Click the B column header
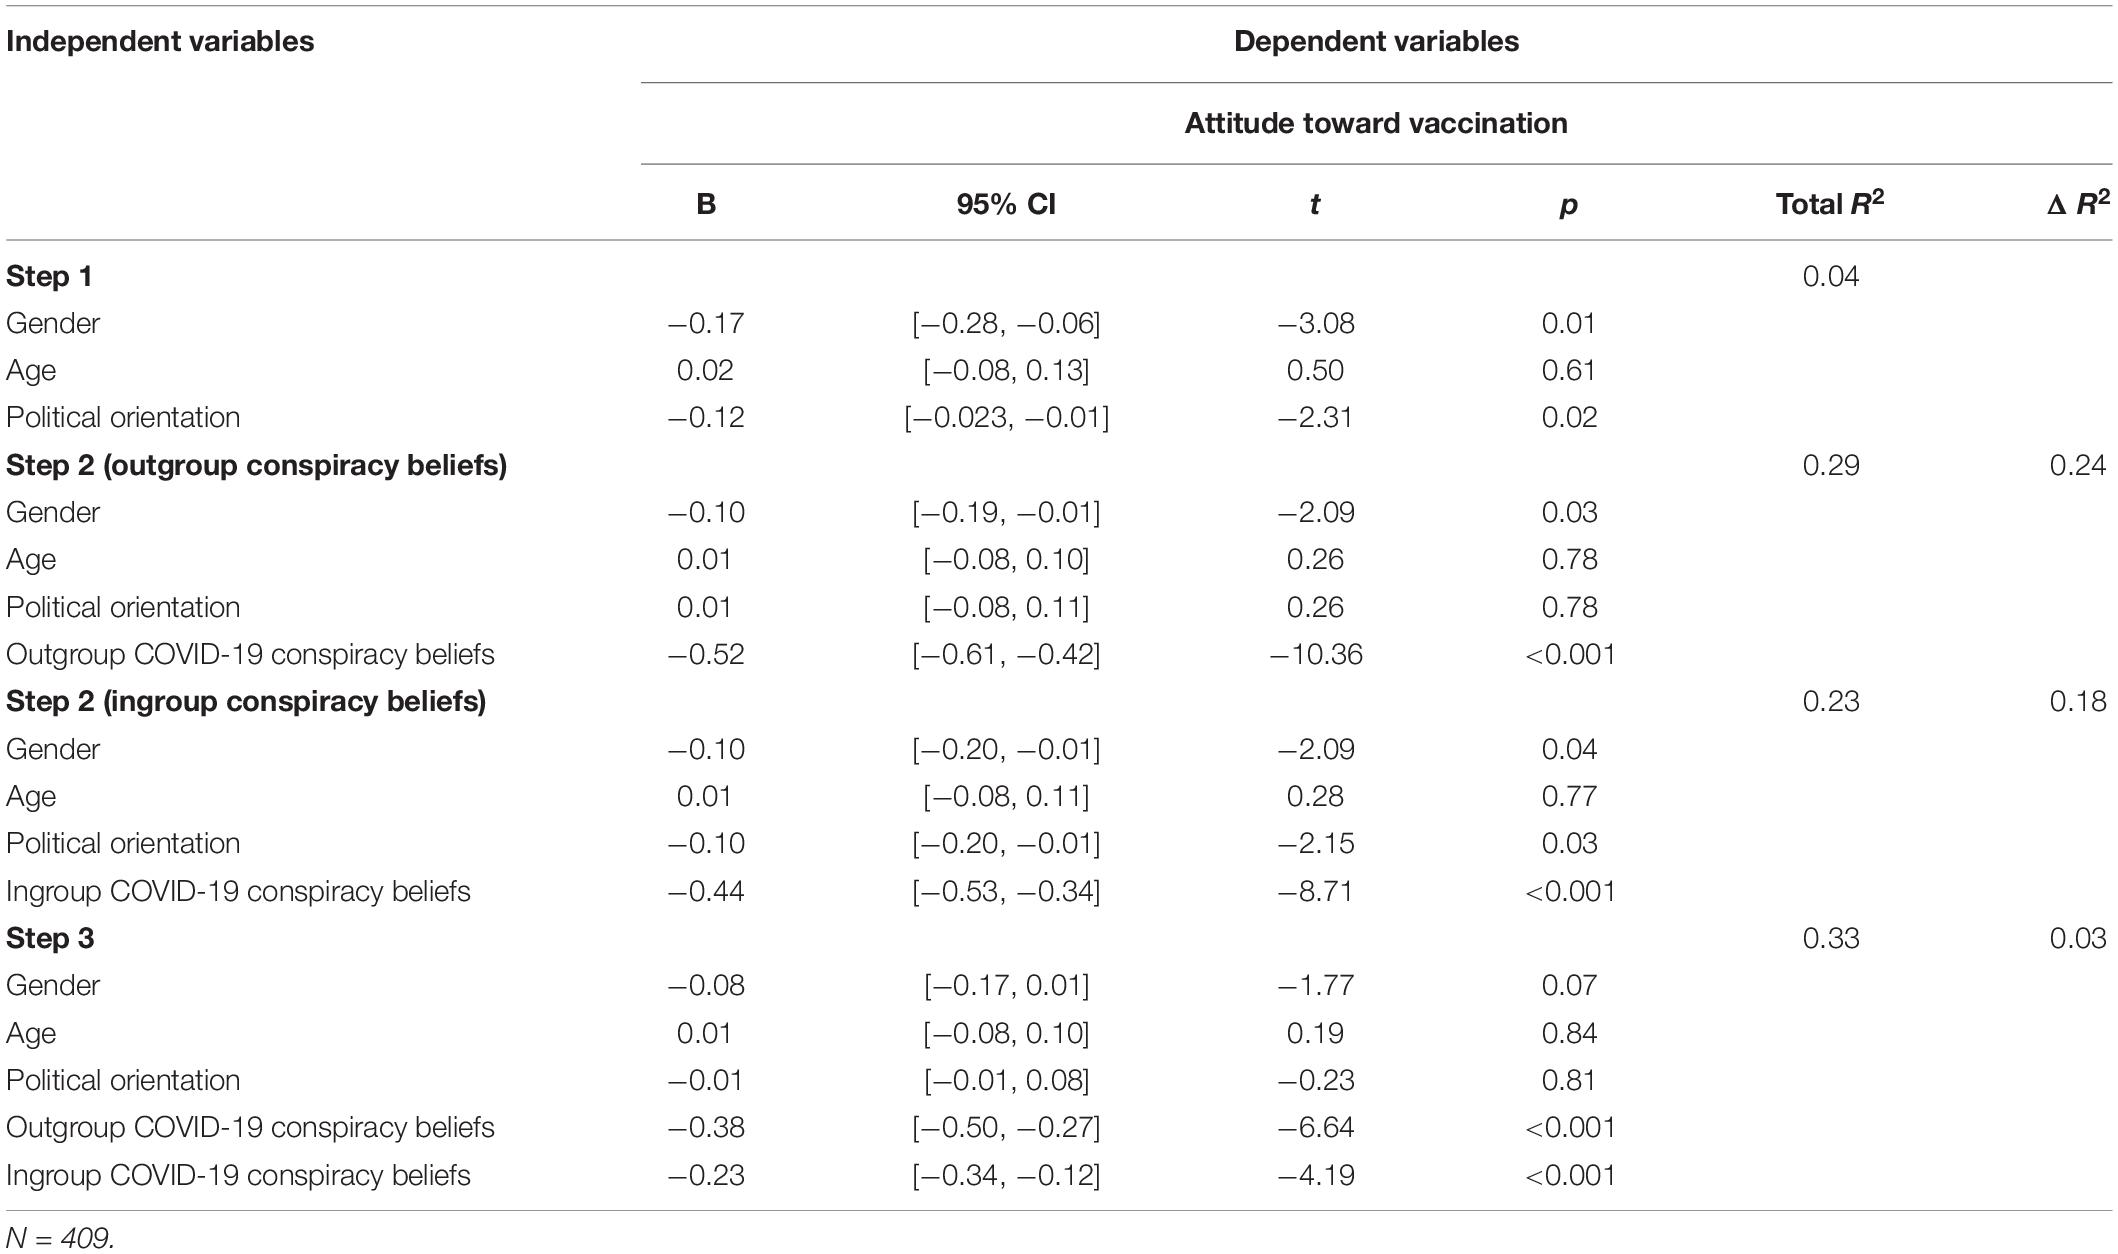 coord(706,205)
